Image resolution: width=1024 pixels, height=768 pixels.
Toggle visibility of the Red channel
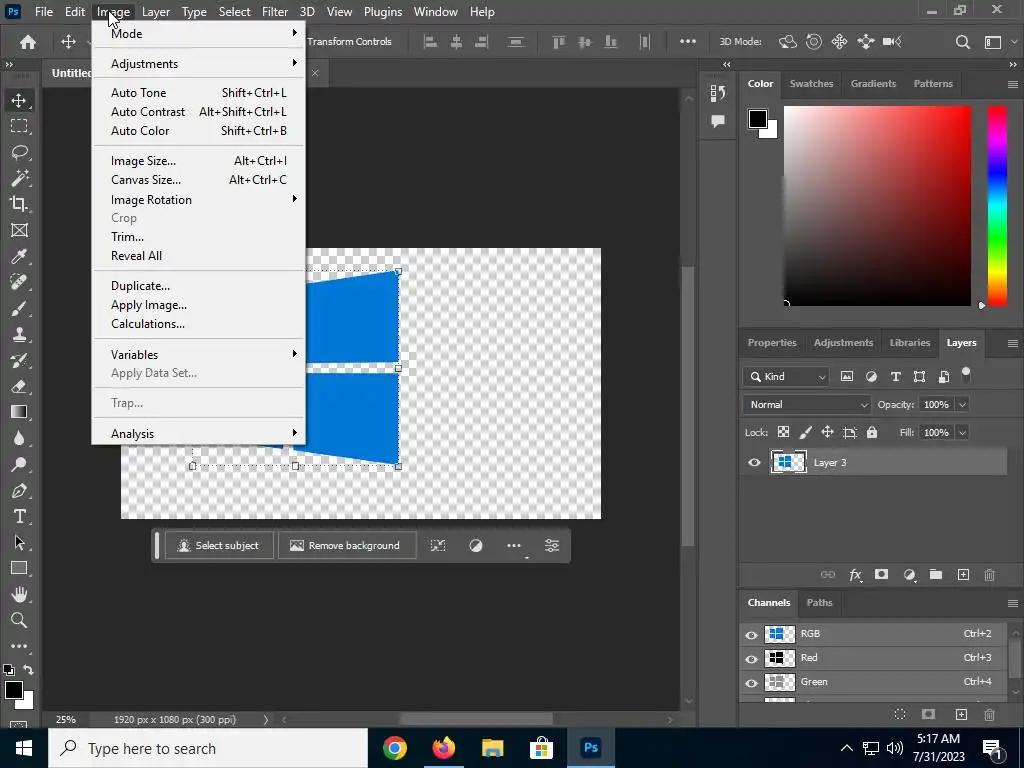pyautogui.click(x=752, y=658)
